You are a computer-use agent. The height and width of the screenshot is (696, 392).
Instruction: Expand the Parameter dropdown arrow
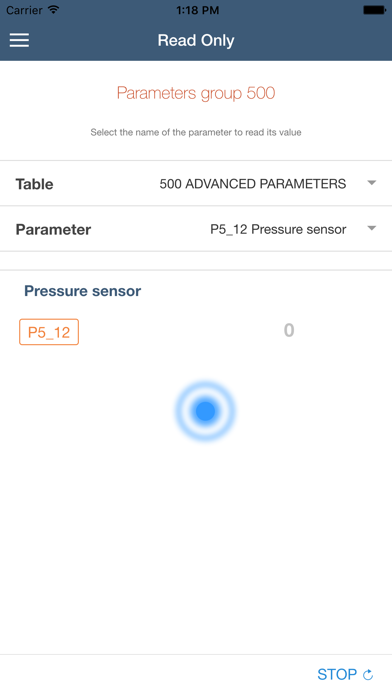[372, 229]
